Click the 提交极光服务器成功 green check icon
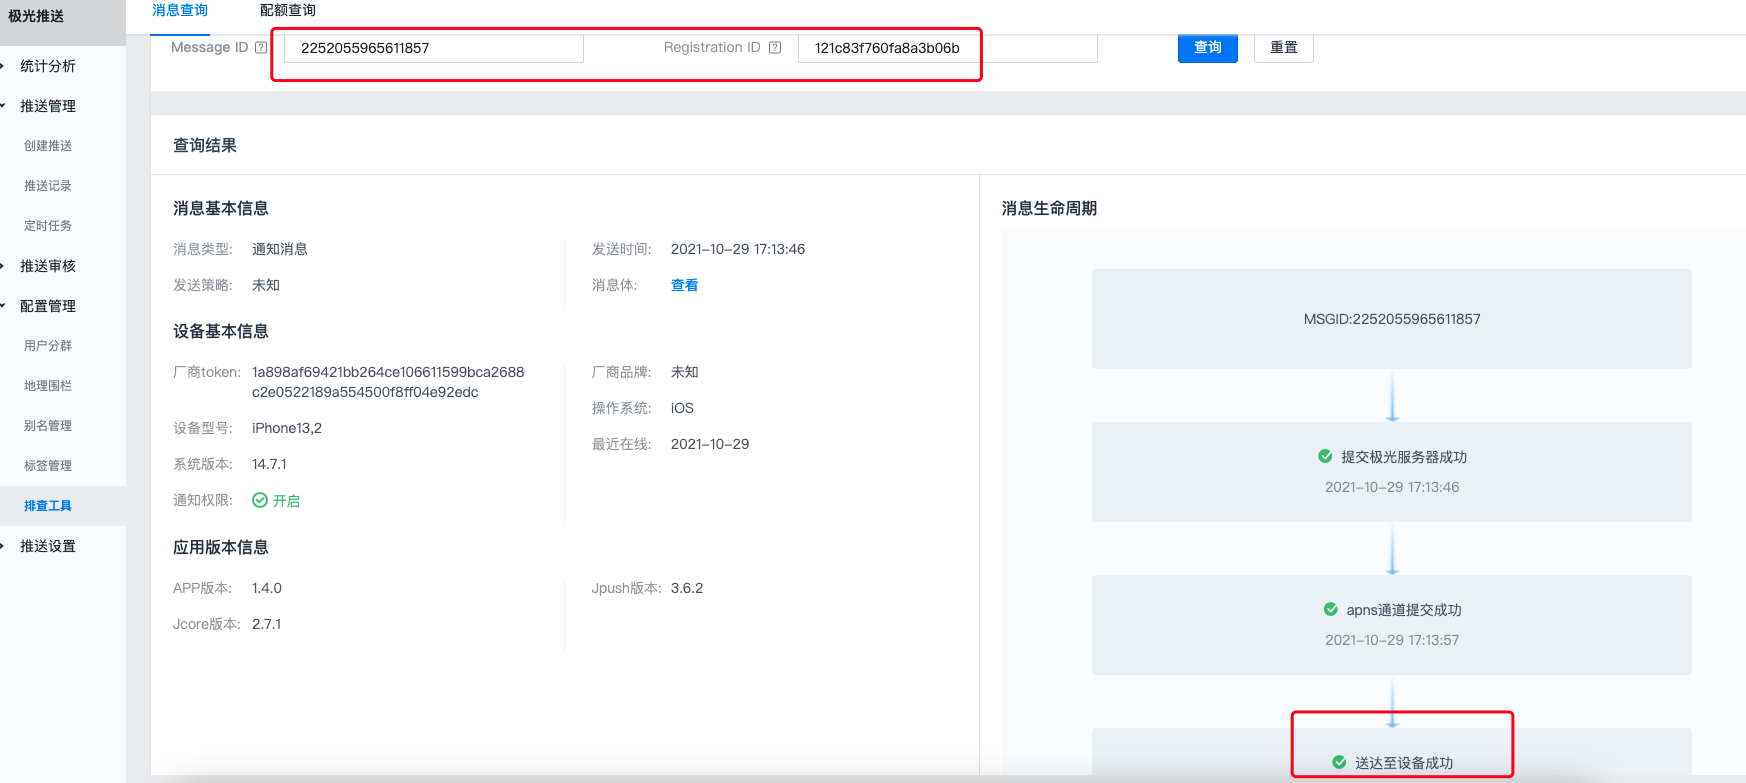Screen dimensions: 1746x783 [x=1325, y=456]
